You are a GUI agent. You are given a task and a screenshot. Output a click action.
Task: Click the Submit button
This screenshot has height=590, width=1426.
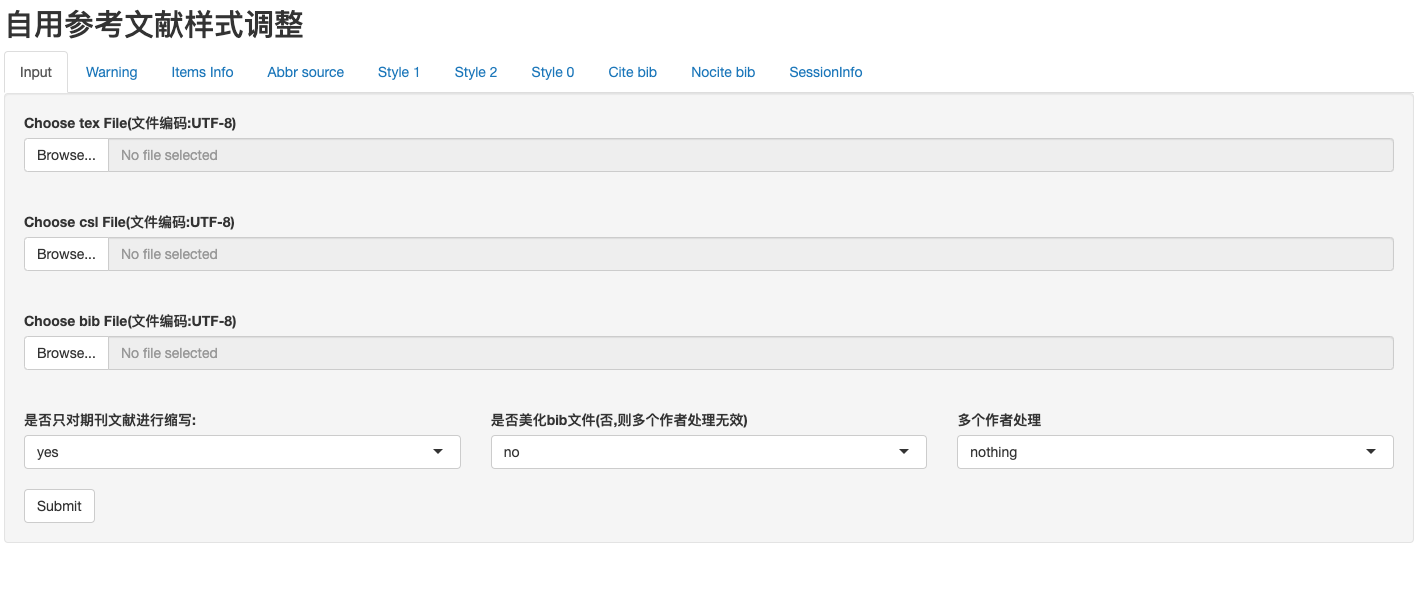click(x=59, y=506)
